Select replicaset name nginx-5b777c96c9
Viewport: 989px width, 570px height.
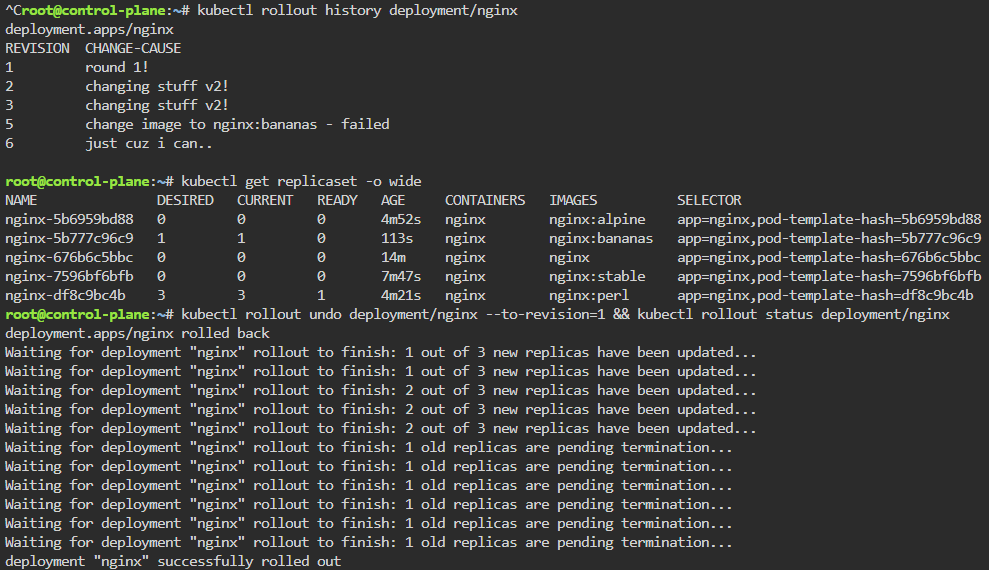point(69,238)
